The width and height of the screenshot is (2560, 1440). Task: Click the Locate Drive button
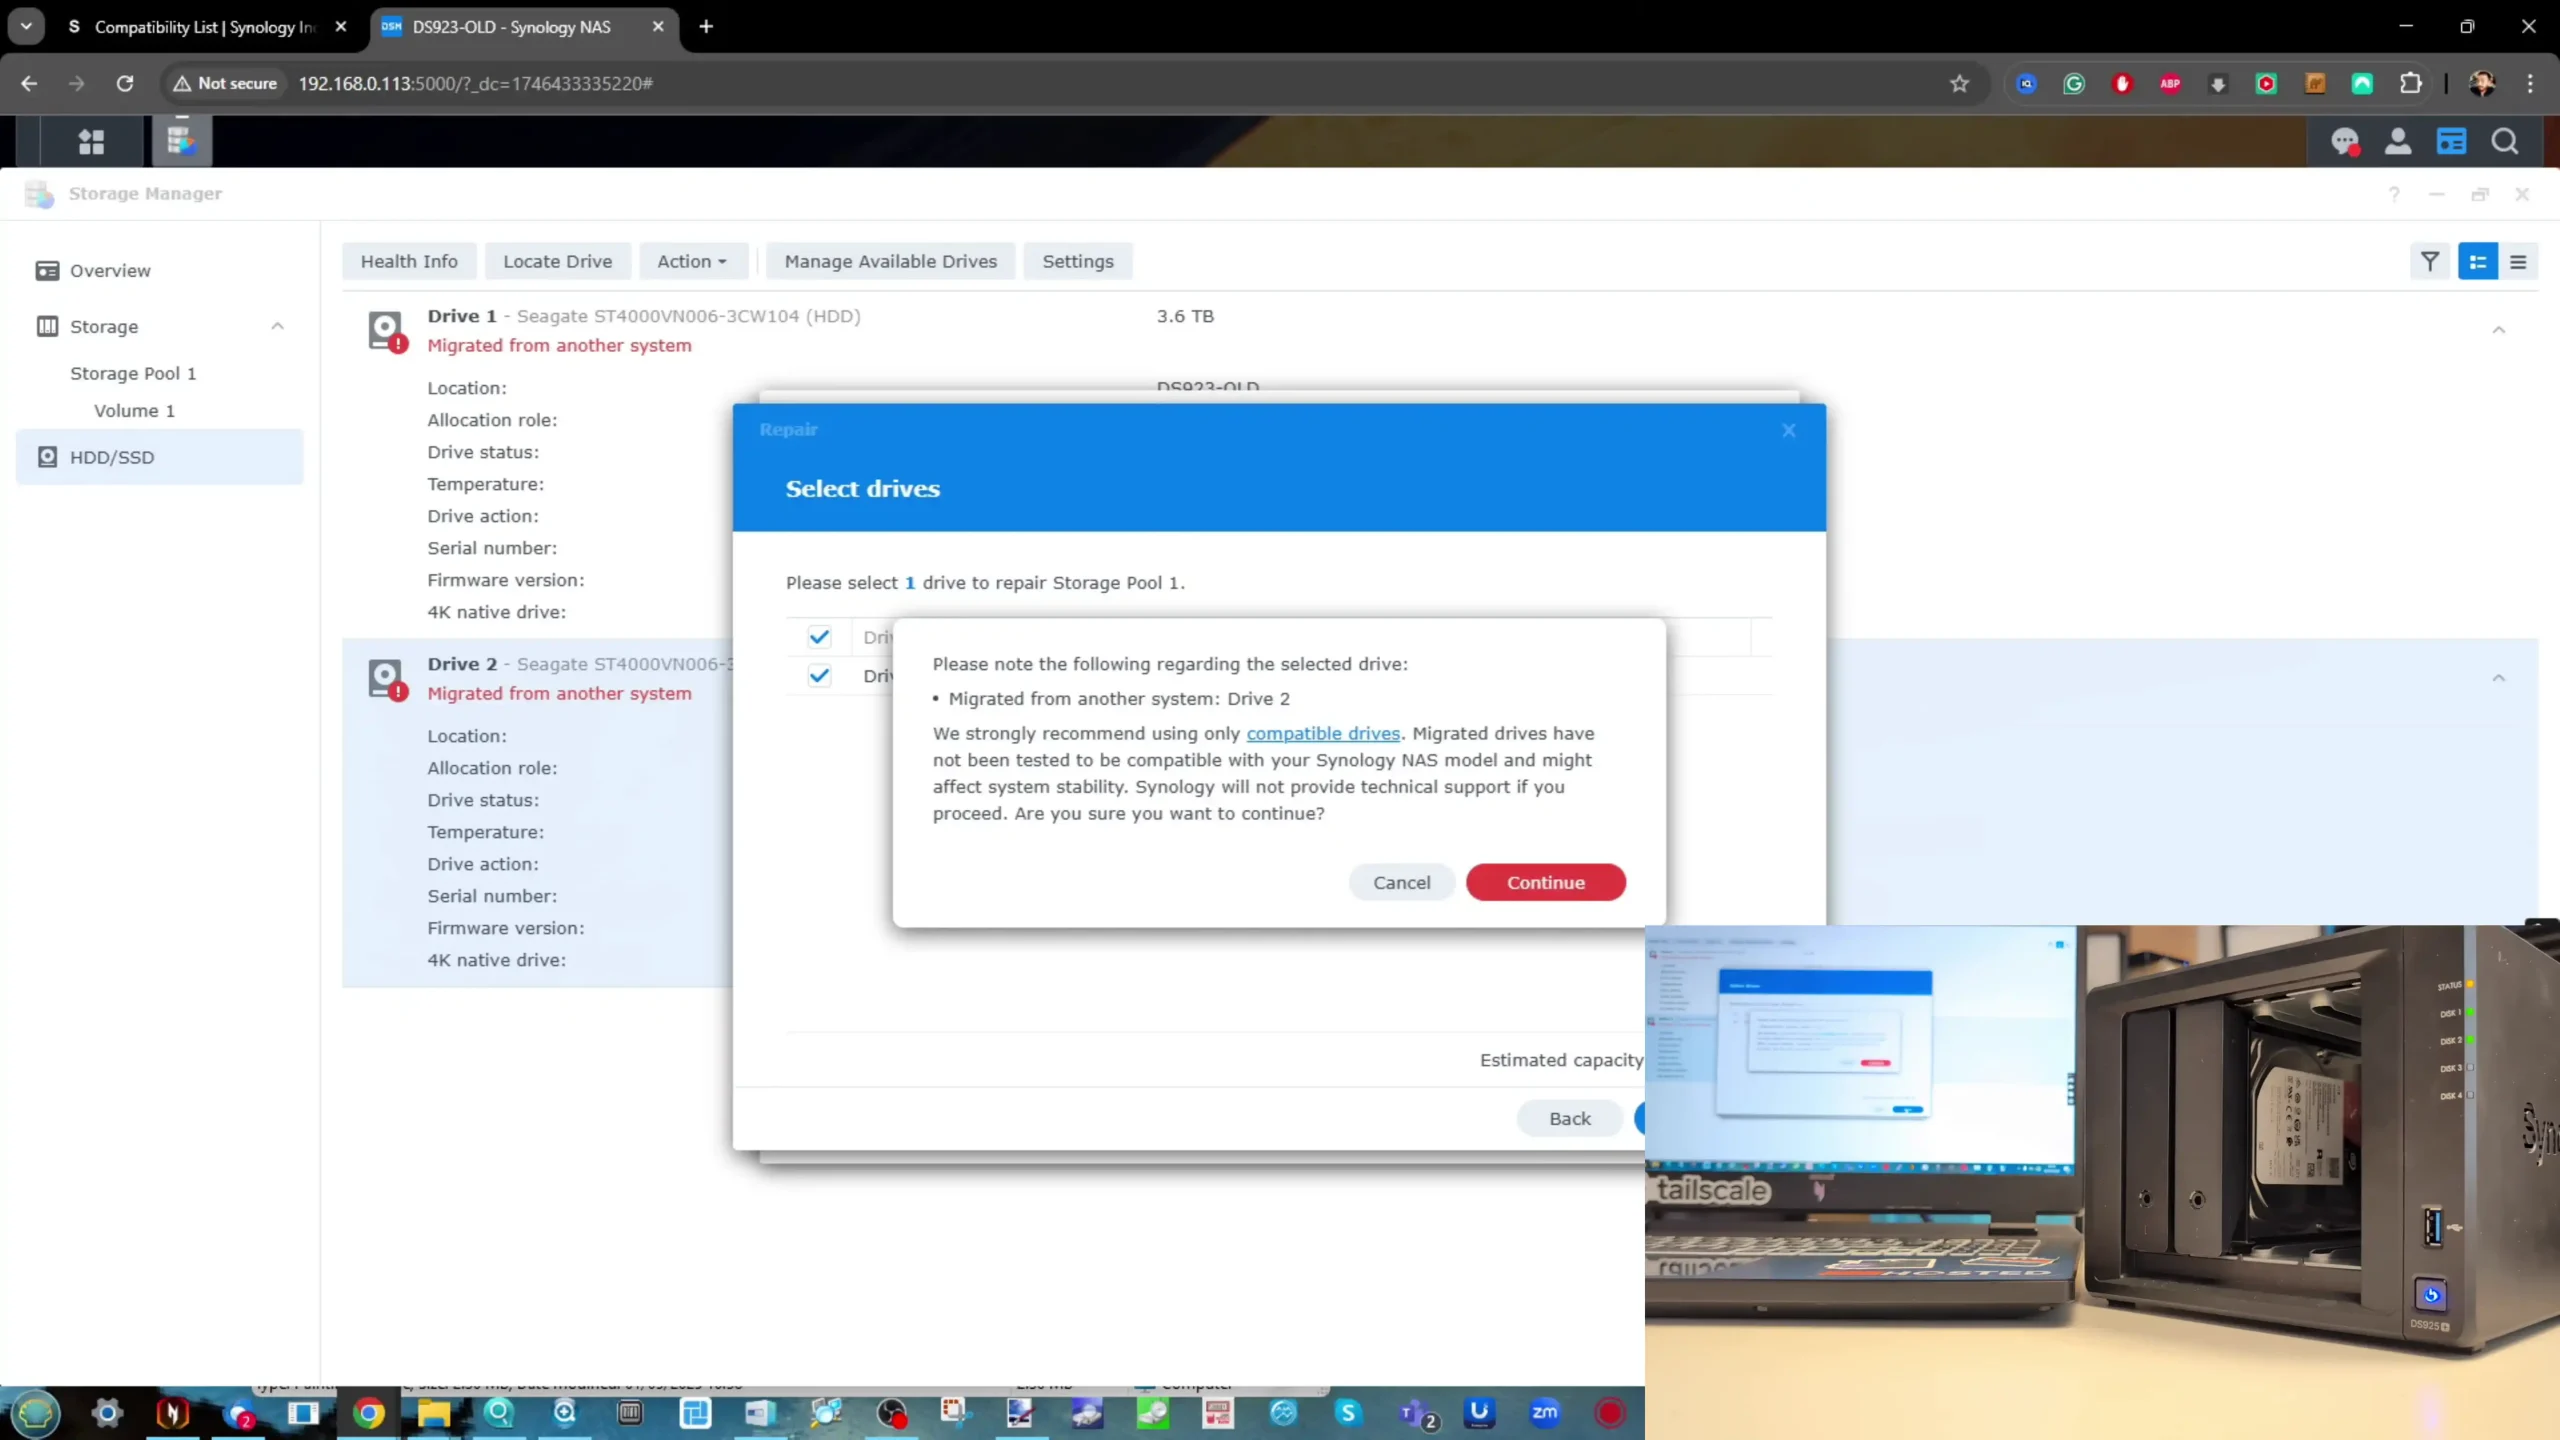coord(557,262)
